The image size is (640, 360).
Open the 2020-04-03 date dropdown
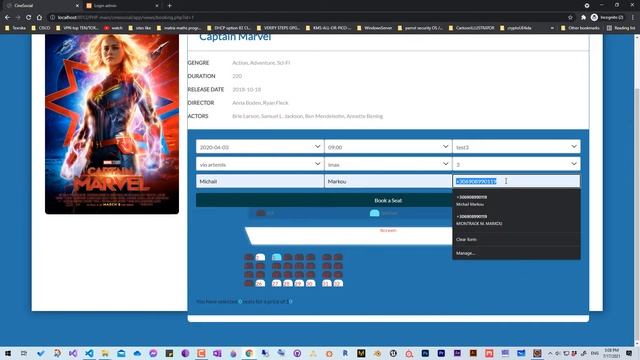(260, 147)
